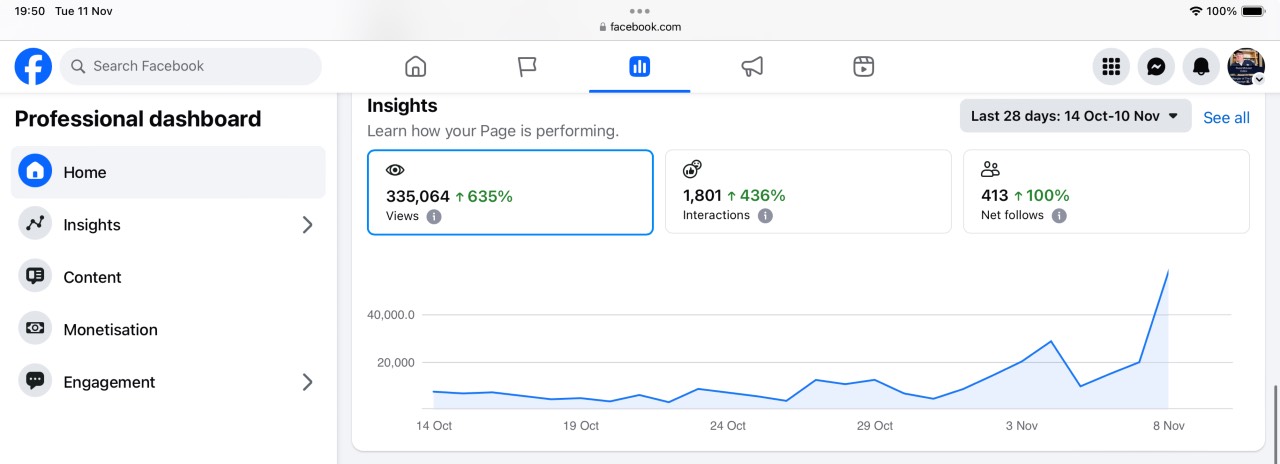
Task: Select the Net follows metric card
Action: pos(1106,192)
